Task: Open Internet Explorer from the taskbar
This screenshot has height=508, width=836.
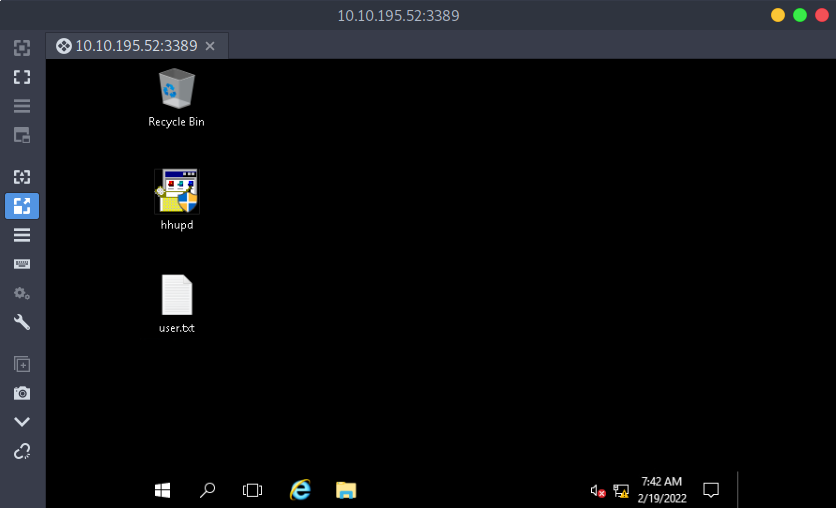Action: (x=299, y=490)
